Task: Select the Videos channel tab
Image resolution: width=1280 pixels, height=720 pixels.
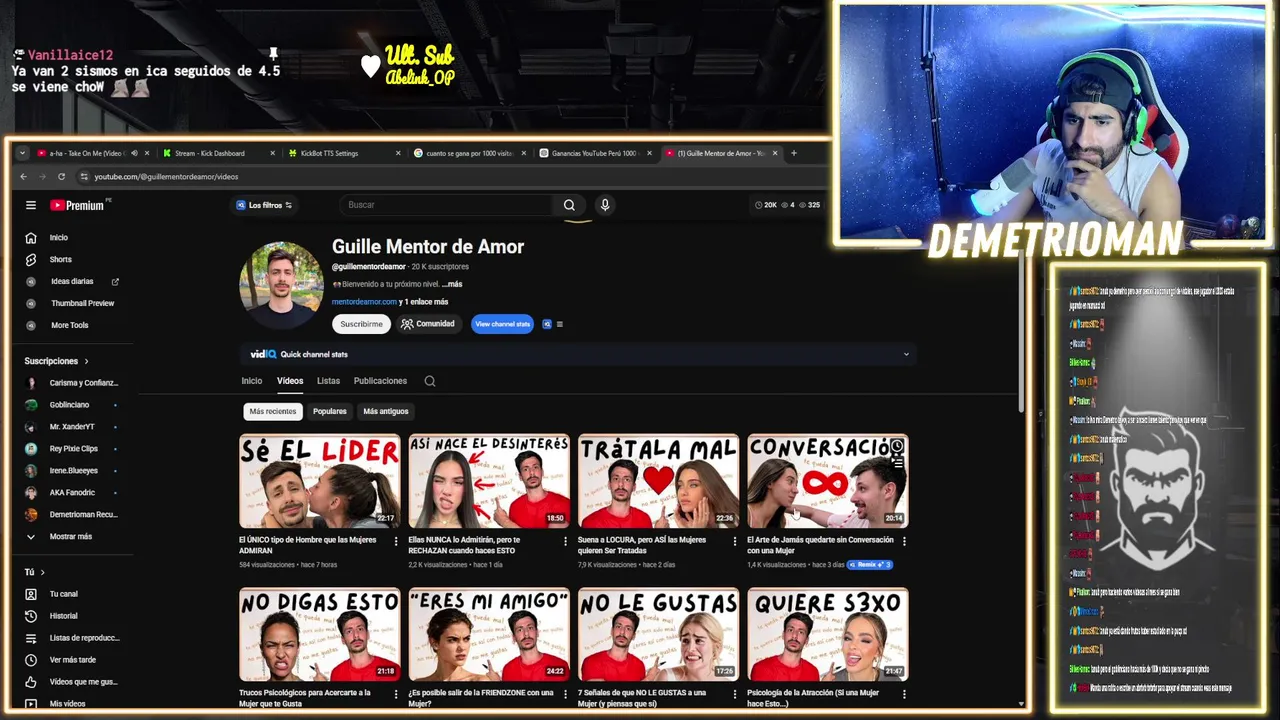Action: pos(290,381)
